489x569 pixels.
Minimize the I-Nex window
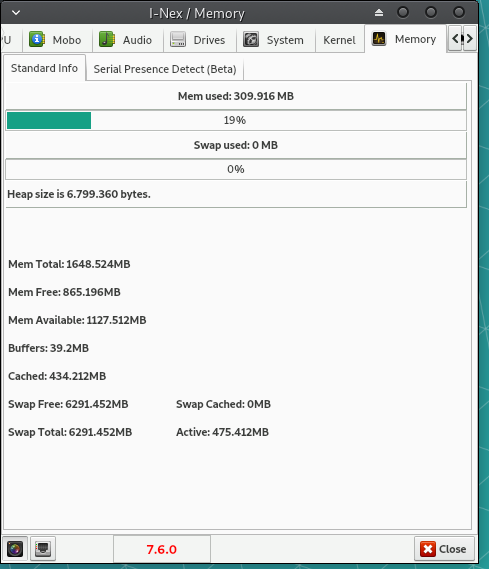(403, 12)
